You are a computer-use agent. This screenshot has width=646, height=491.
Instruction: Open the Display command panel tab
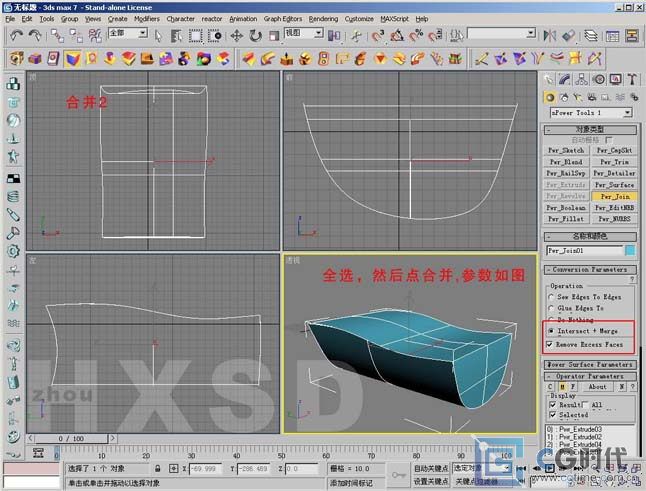616,79
